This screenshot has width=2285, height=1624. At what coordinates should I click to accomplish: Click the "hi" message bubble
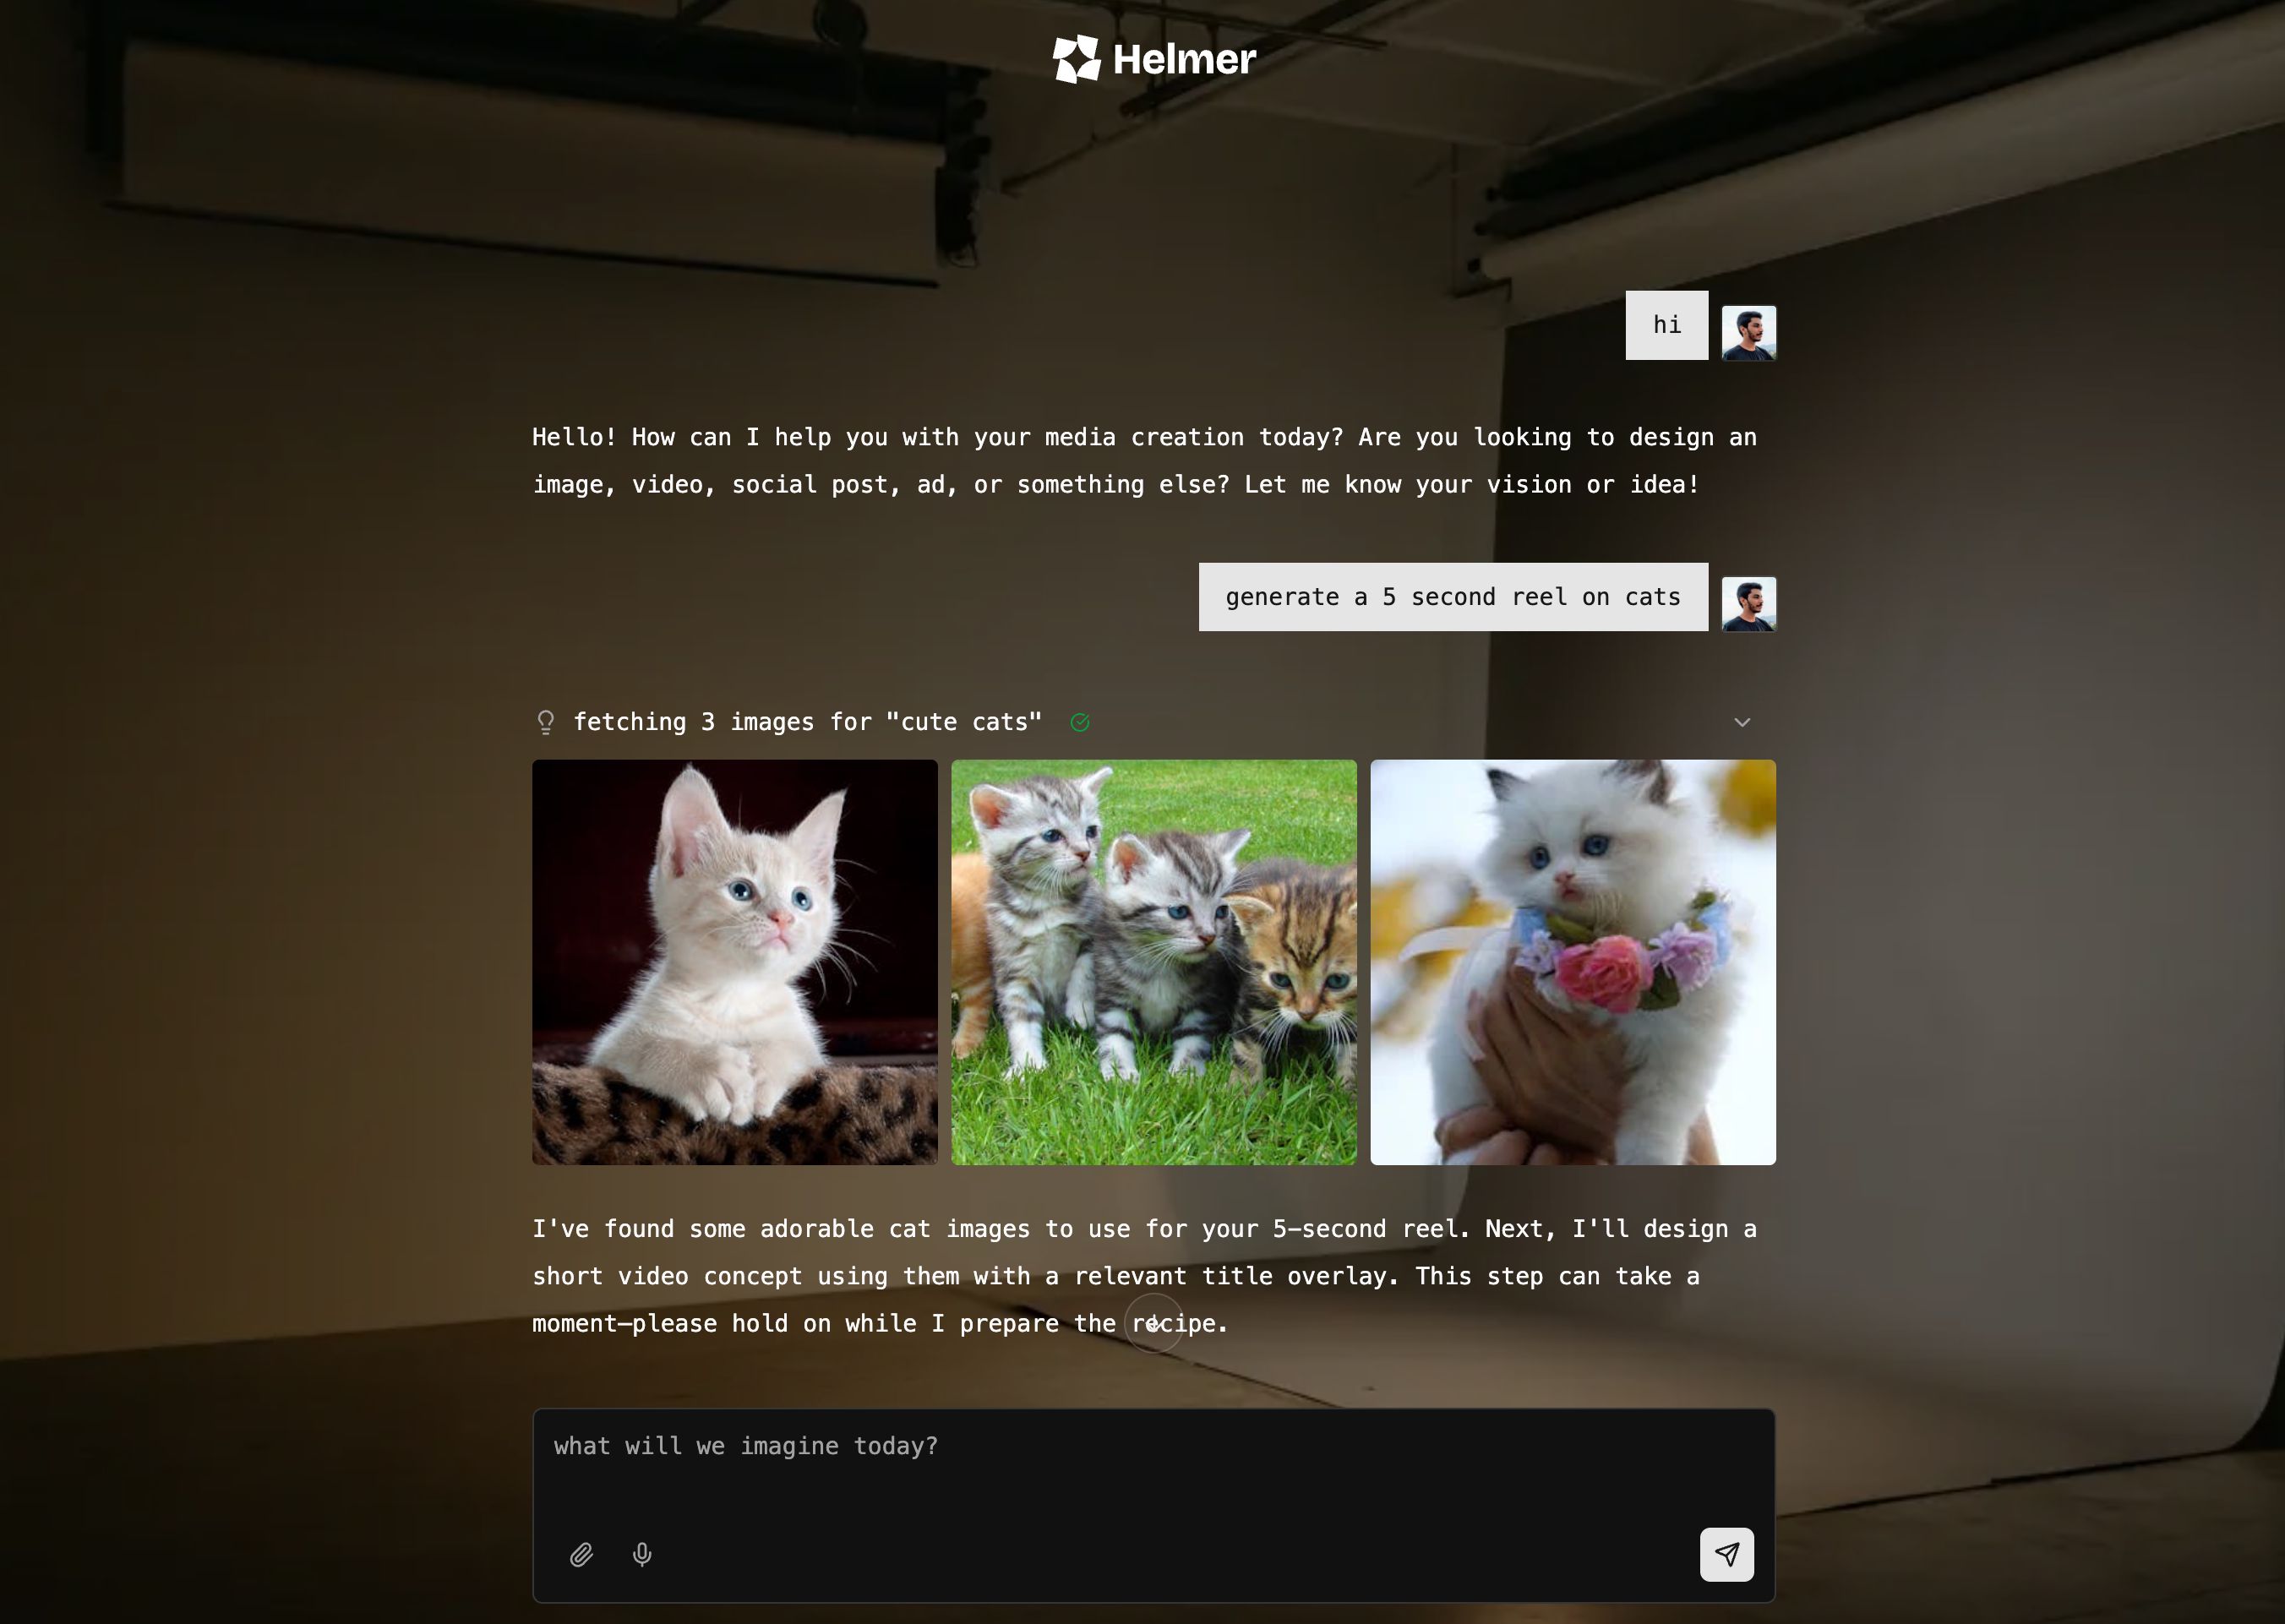coord(1666,325)
